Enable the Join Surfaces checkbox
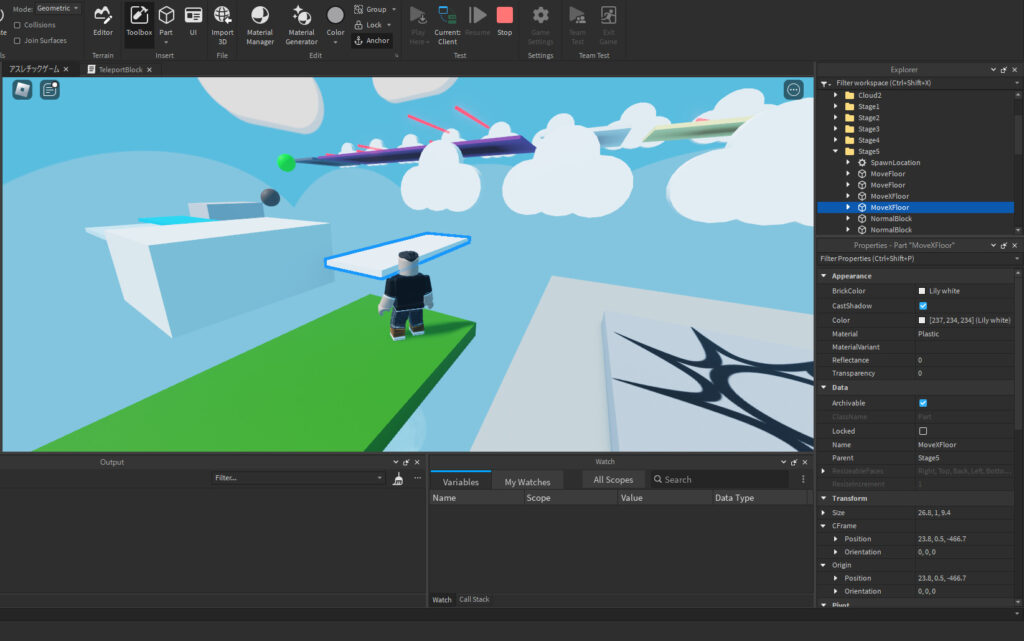The width and height of the screenshot is (1024, 641). (x=18, y=40)
